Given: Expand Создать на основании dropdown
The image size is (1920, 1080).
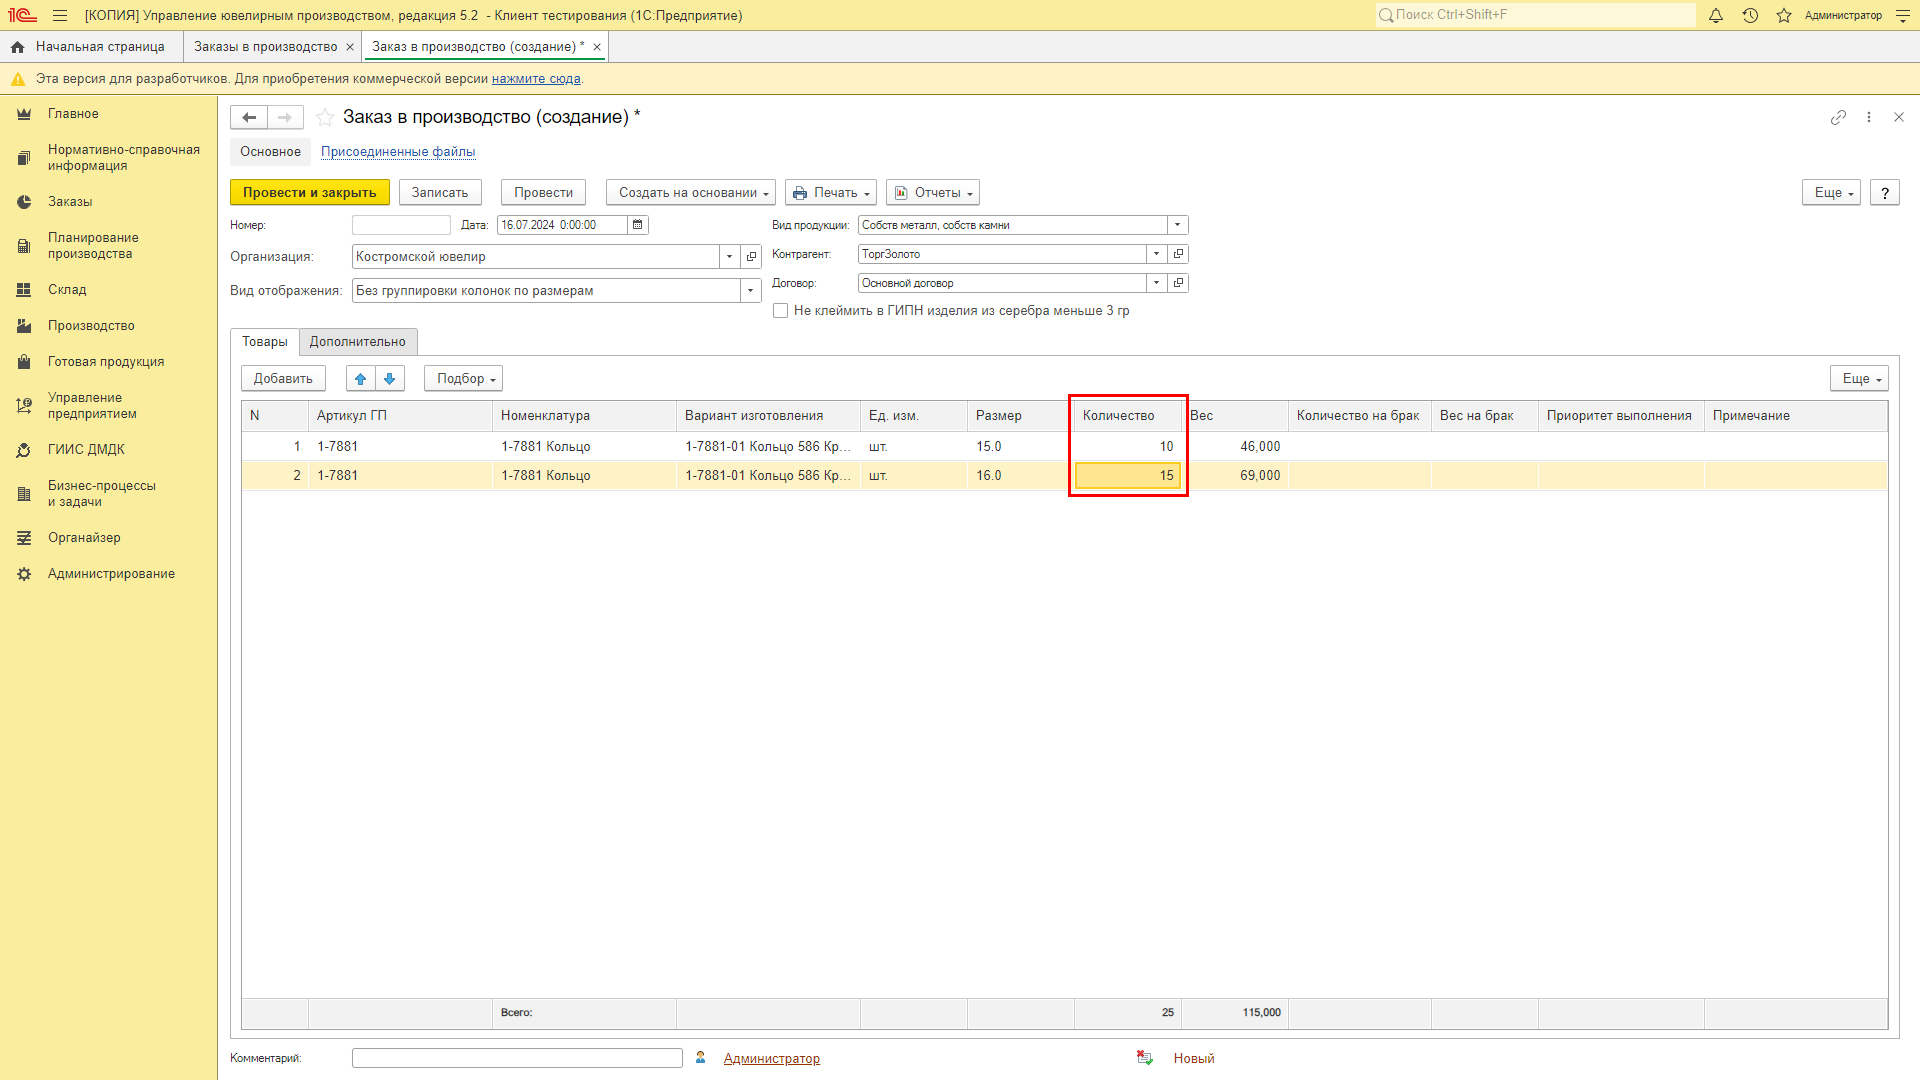Looking at the screenshot, I should click(691, 192).
